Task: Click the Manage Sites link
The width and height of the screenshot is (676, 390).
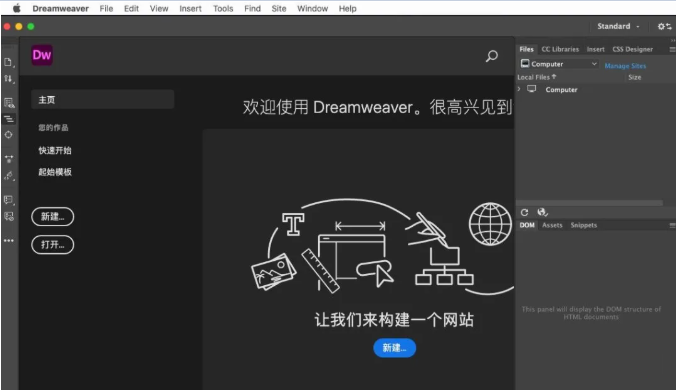Action: pos(625,66)
